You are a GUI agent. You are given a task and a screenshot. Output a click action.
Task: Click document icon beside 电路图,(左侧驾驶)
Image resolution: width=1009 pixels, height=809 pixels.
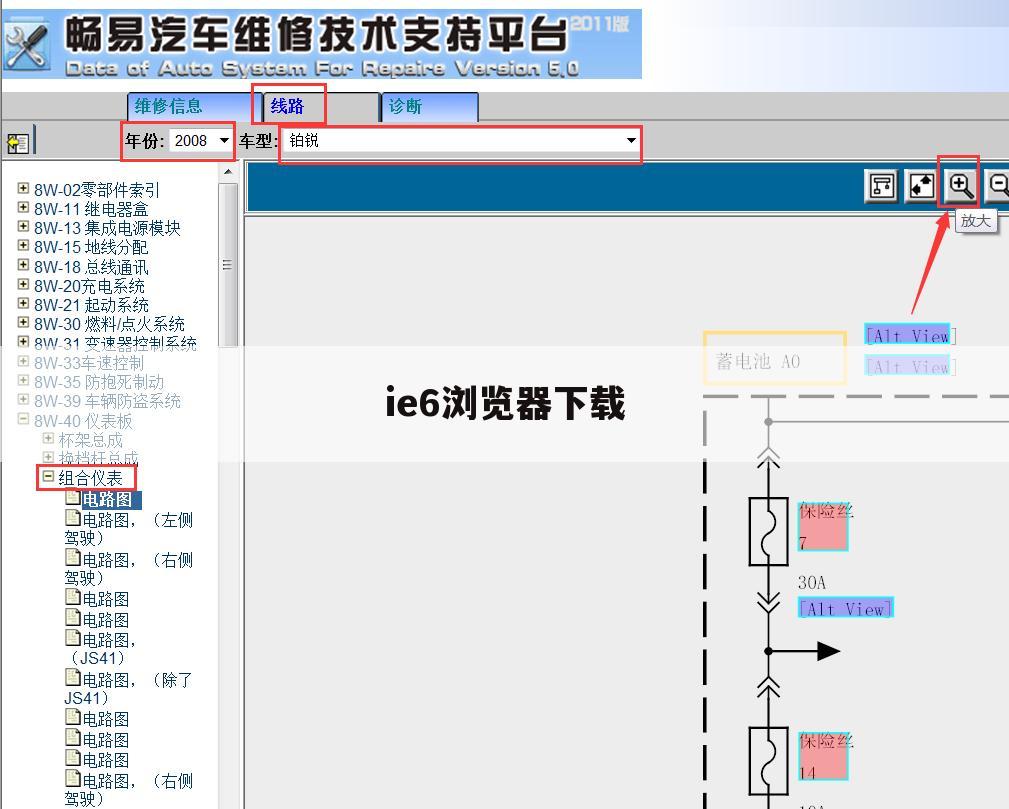click(x=73, y=517)
